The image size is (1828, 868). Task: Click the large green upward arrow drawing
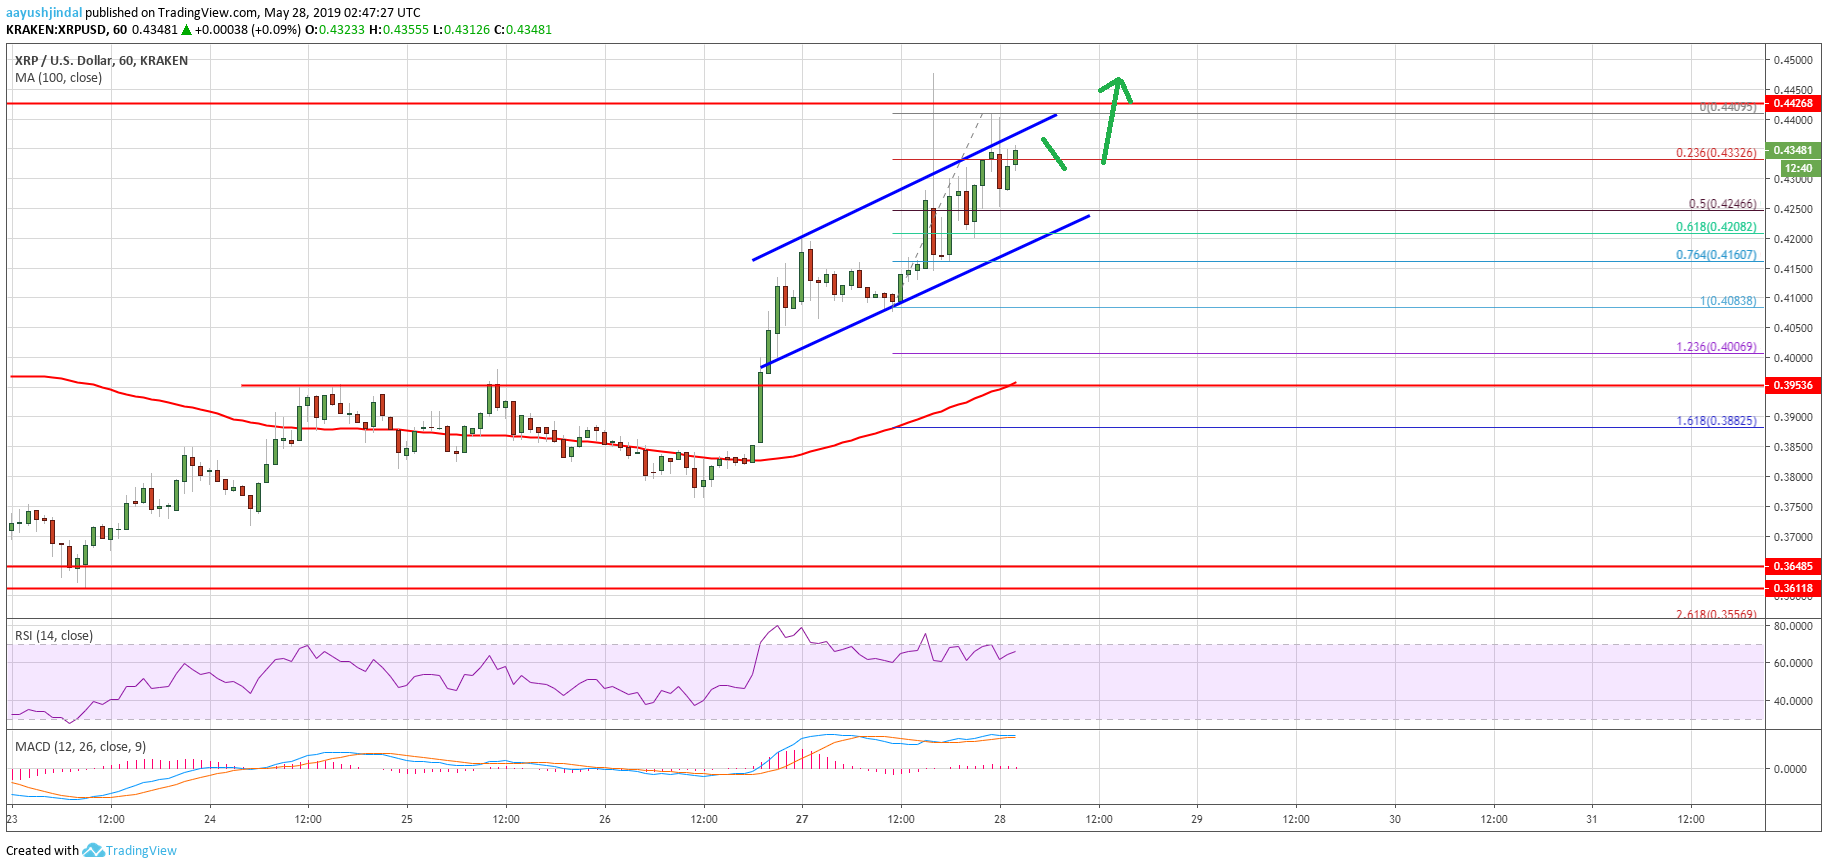[1112, 118]
